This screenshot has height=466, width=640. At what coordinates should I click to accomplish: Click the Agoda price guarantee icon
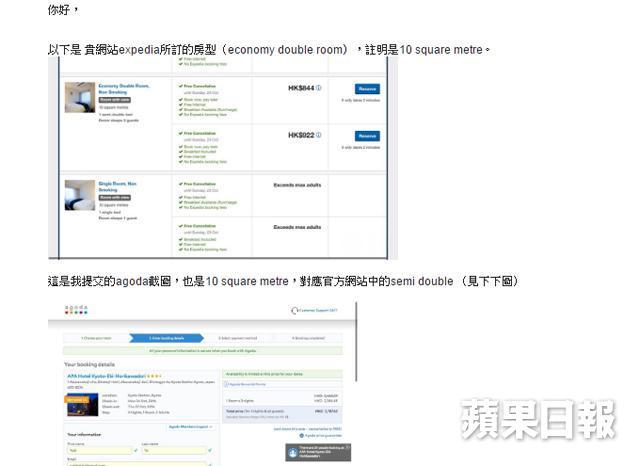tap(302, 436)
